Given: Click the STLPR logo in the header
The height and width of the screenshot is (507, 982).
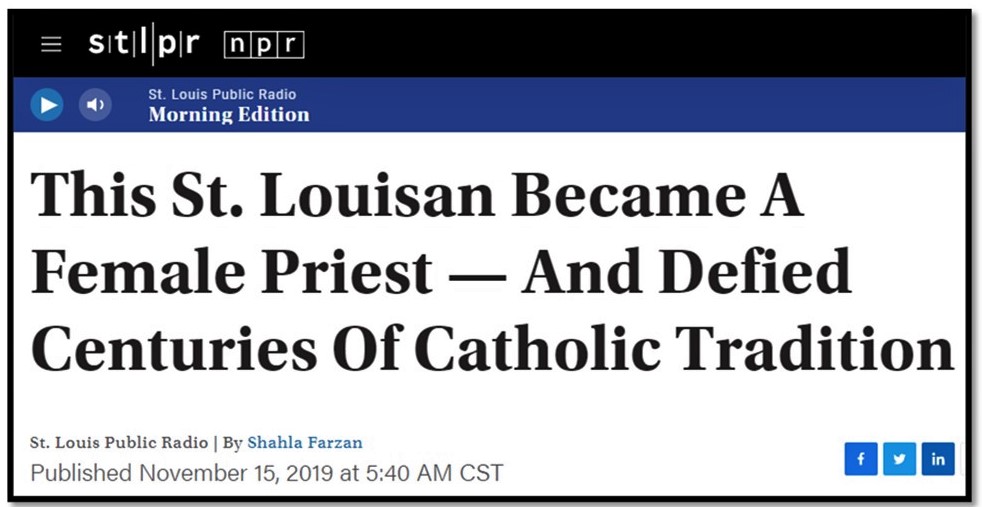Looking at the screenshot, I should (x=143, y=45).
